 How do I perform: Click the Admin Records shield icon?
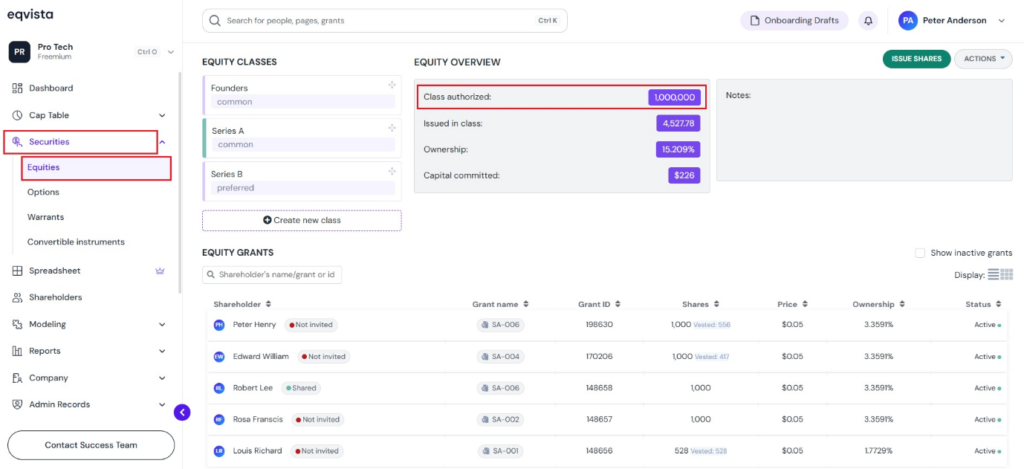18,404
